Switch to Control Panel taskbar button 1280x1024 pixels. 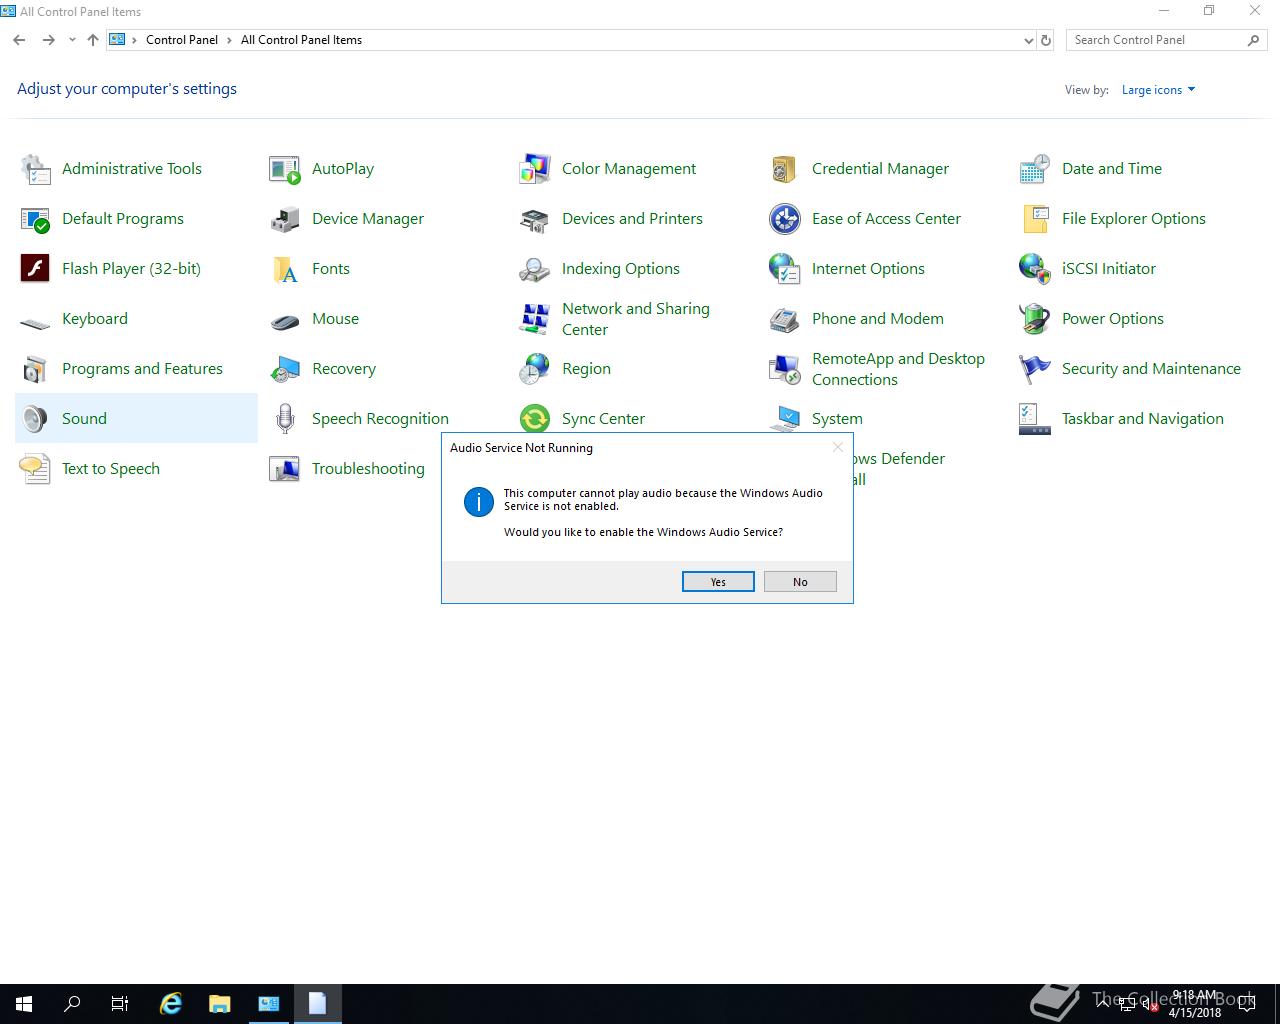tap(269, 1004)
